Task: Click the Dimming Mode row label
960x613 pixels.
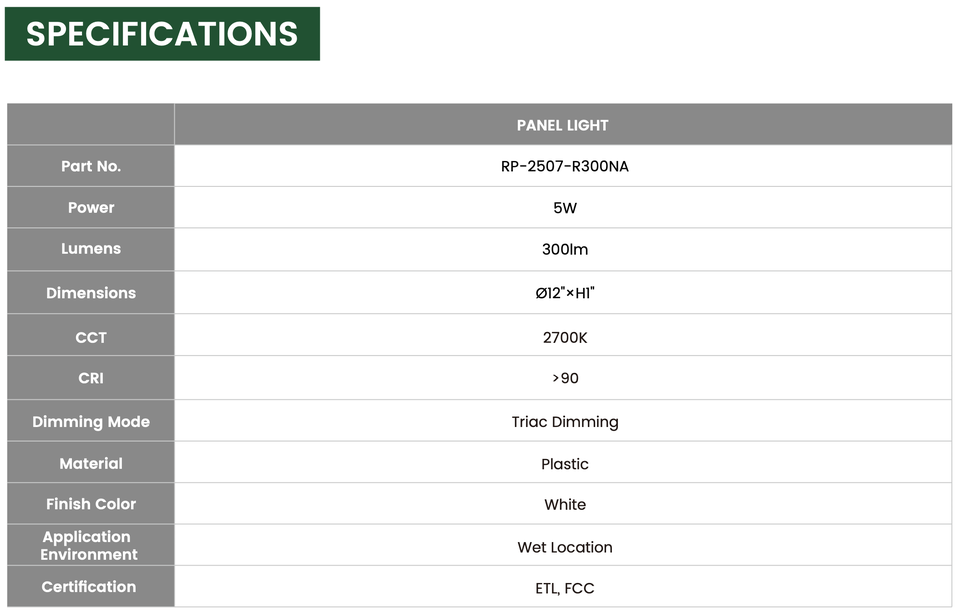Action: pos(91,421)
